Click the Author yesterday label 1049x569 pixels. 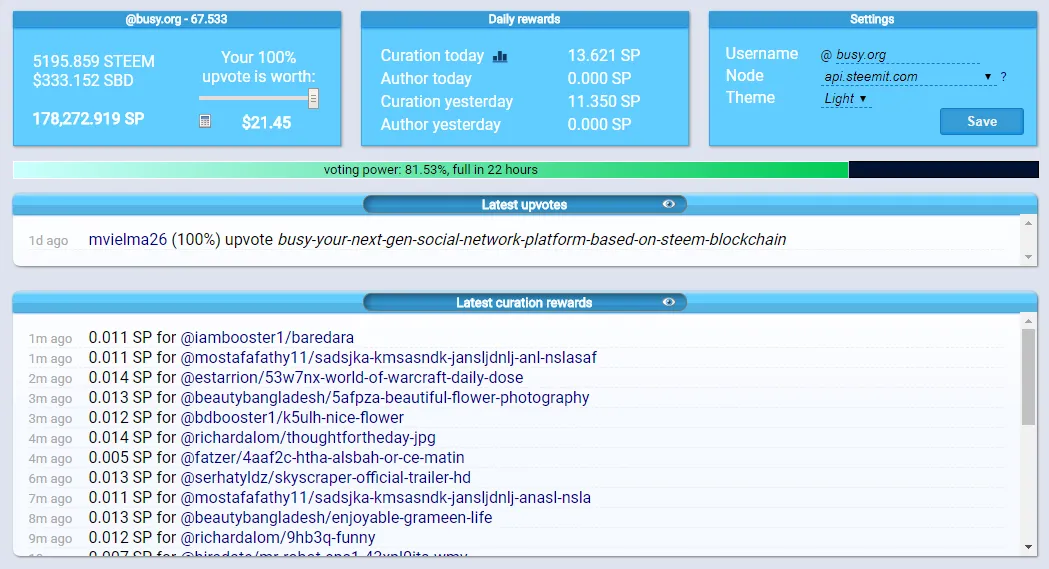tap(440, 124)
